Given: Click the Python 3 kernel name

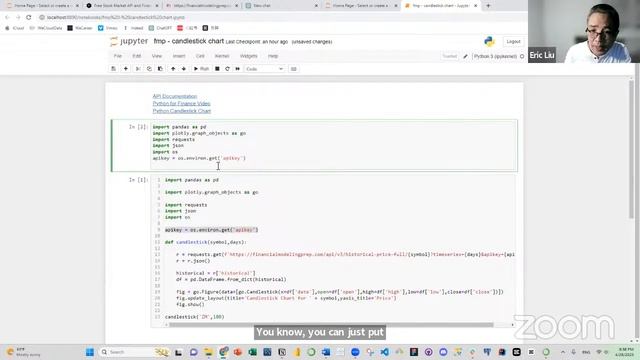Looking at the screenshot, I should pos(495,56).
